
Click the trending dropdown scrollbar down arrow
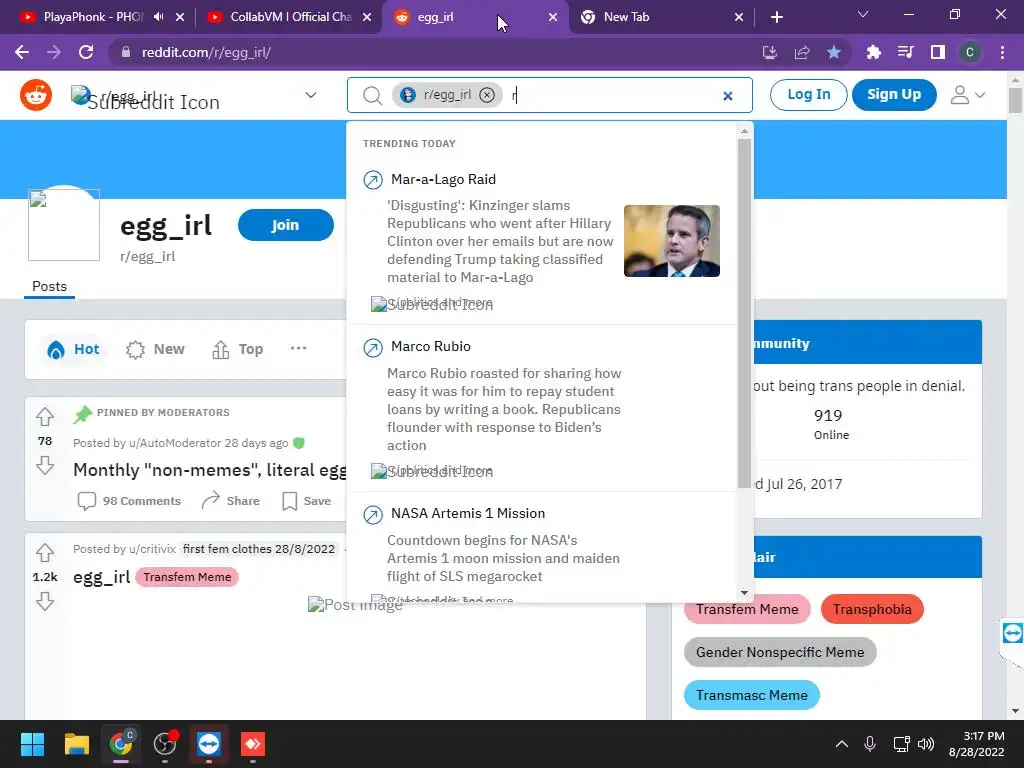click(x=744, y=593)
